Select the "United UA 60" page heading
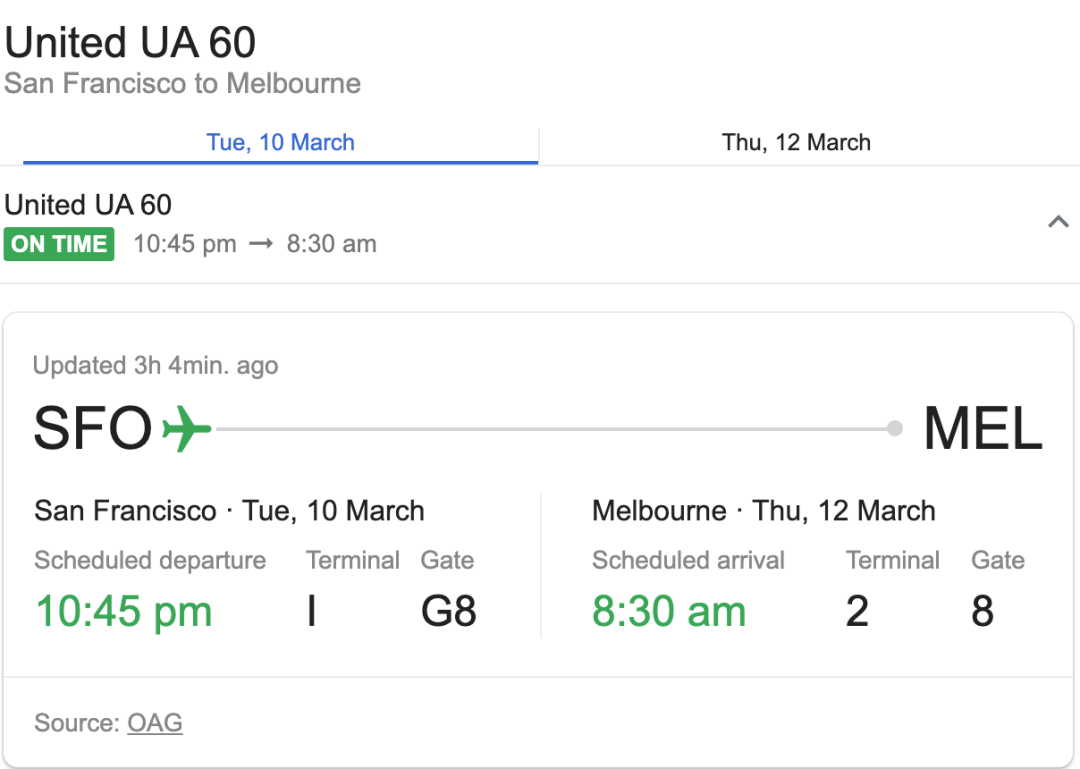The width and height of the screenshot is (1080, 769). [x=130, y=42]
